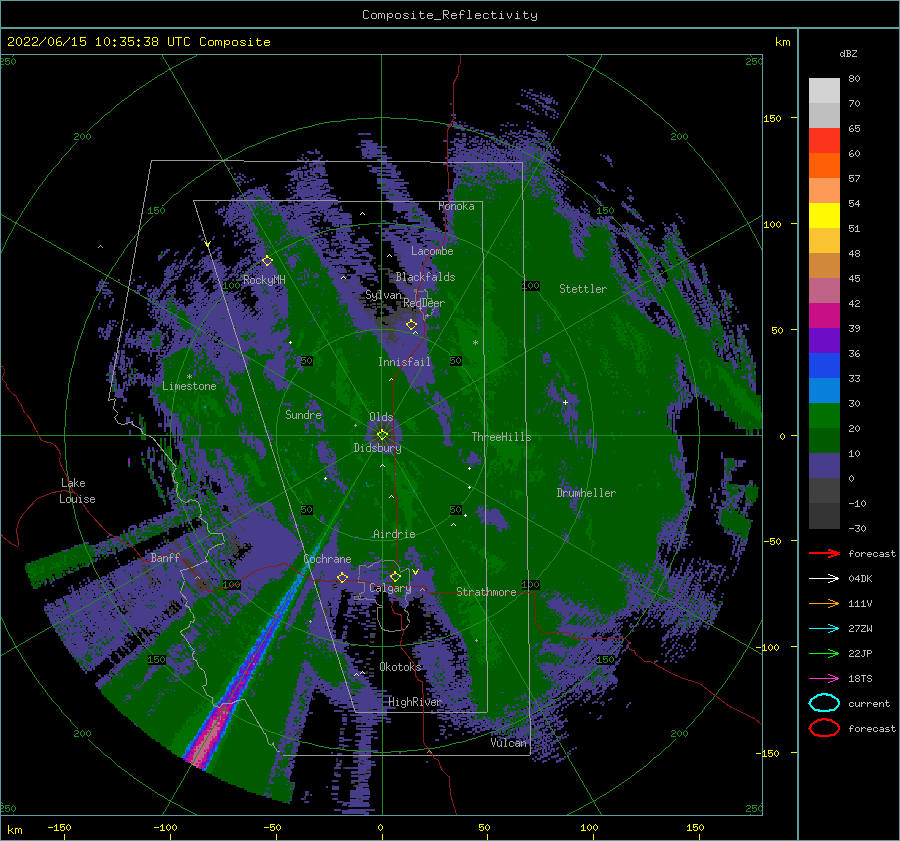This screenshot has width=900, height=841.
Task: Select the red 65–60 dBZ color swatch
Action: (824, 140)
